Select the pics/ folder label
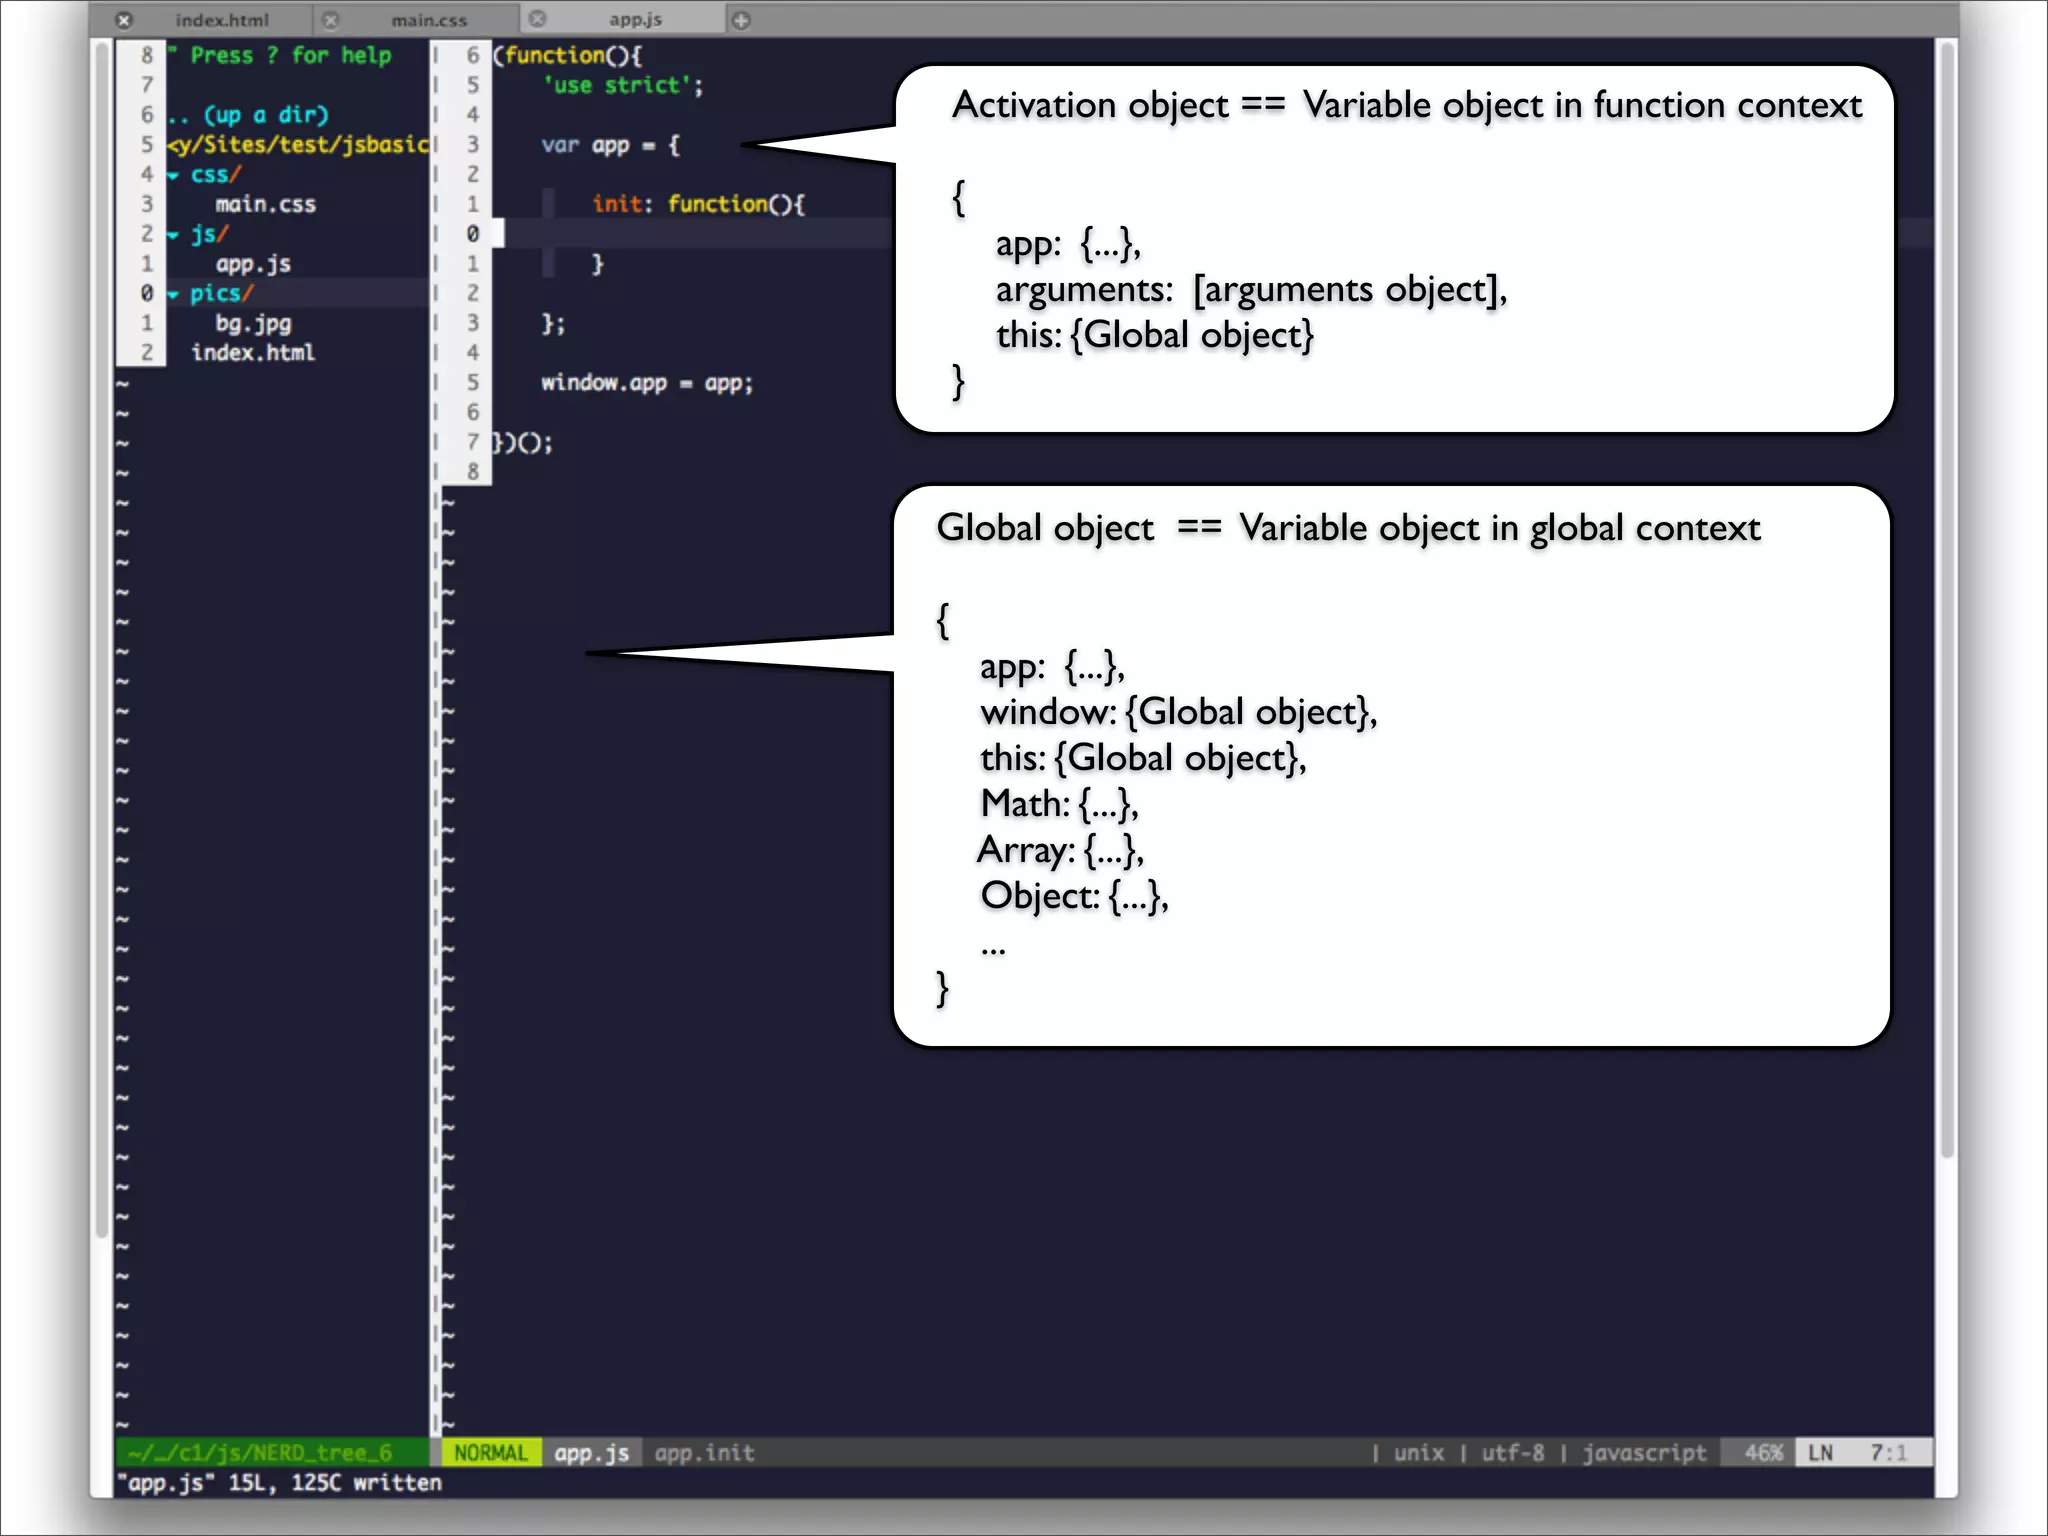The width and height of the screenshot is (2048, 1536). pyautogui.click(x=222, y=294)
